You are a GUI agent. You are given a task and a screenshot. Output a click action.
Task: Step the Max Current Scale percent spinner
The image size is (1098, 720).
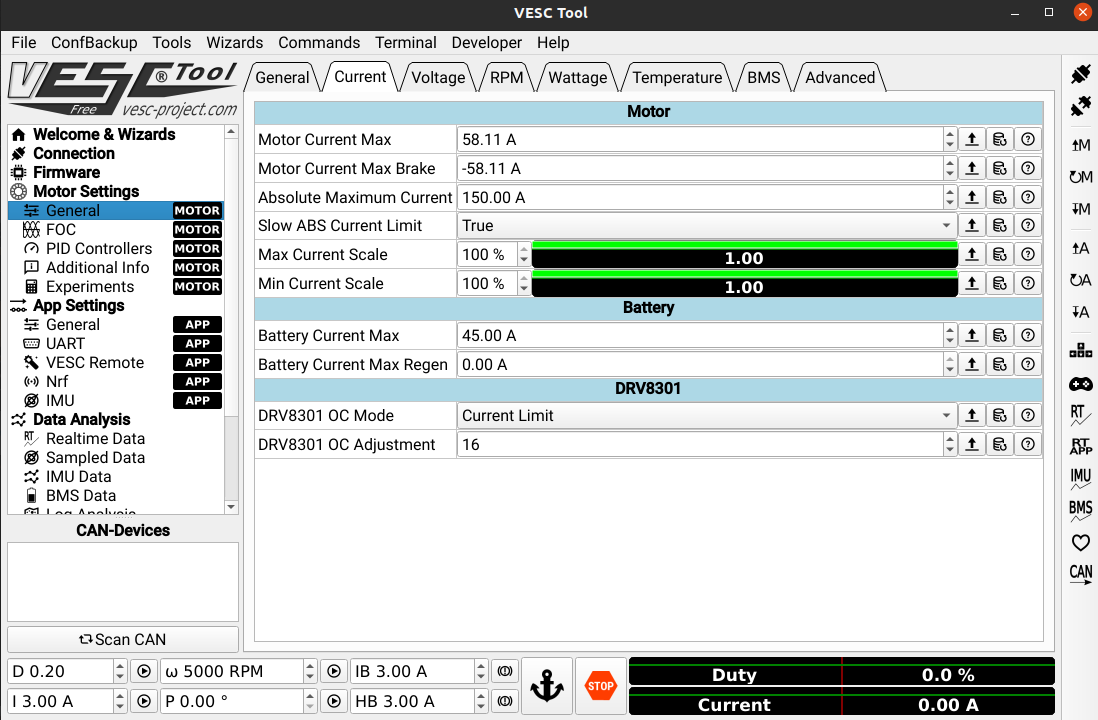click(524, 254)
